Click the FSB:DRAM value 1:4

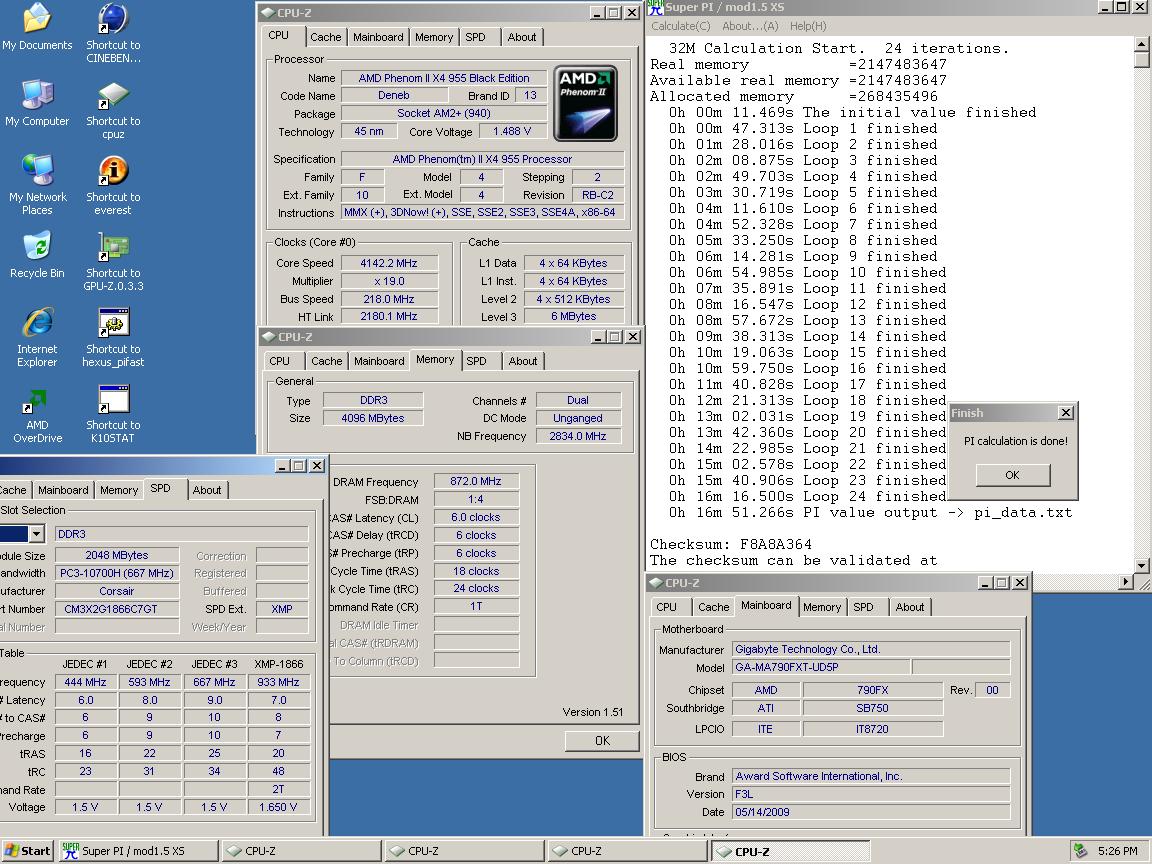(475, 500)
